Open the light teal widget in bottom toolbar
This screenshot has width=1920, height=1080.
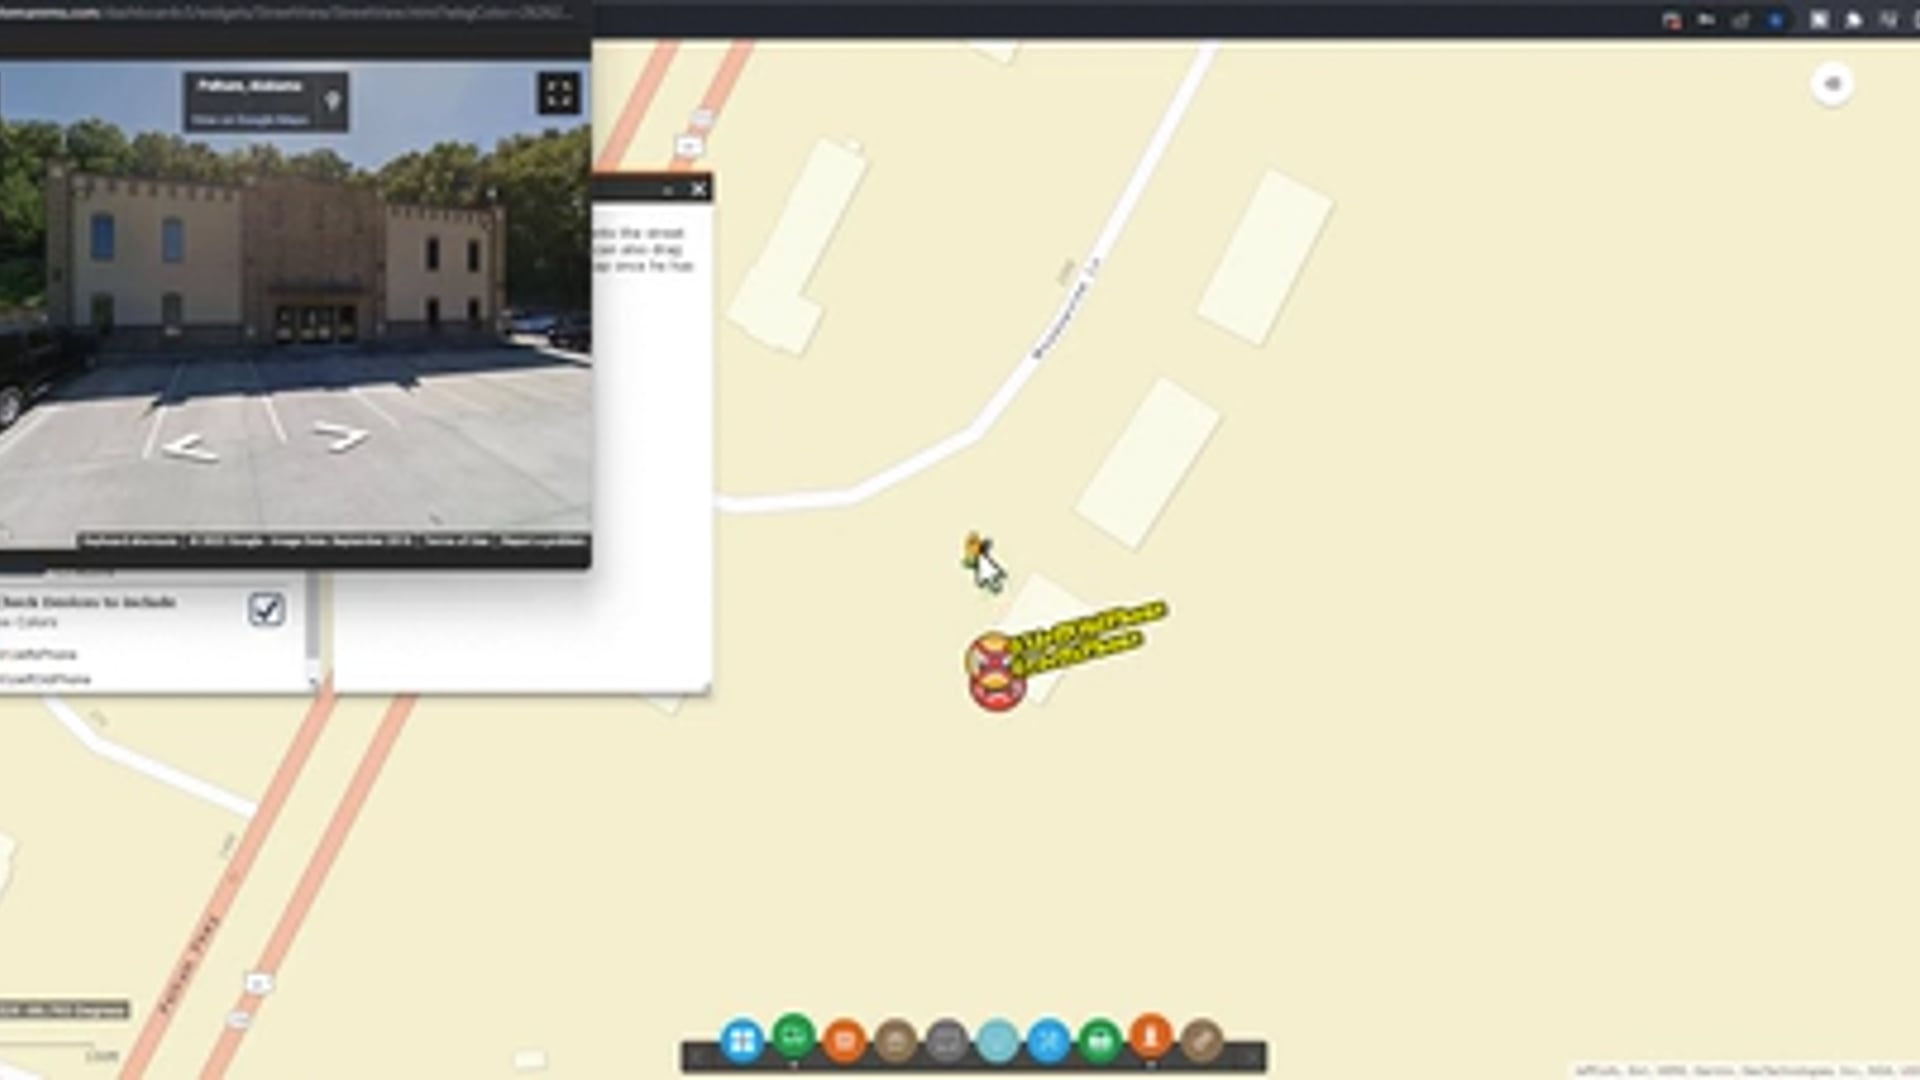(998, 1042)
